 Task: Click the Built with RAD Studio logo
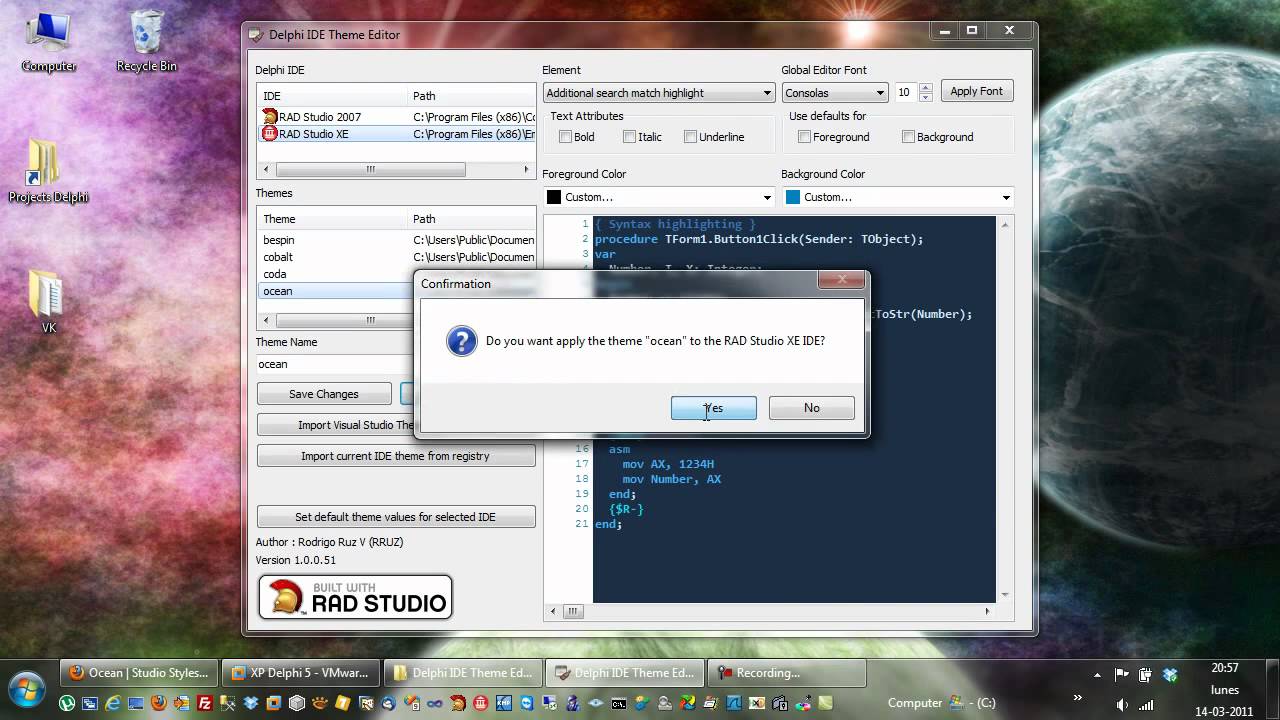coord(355,597)
